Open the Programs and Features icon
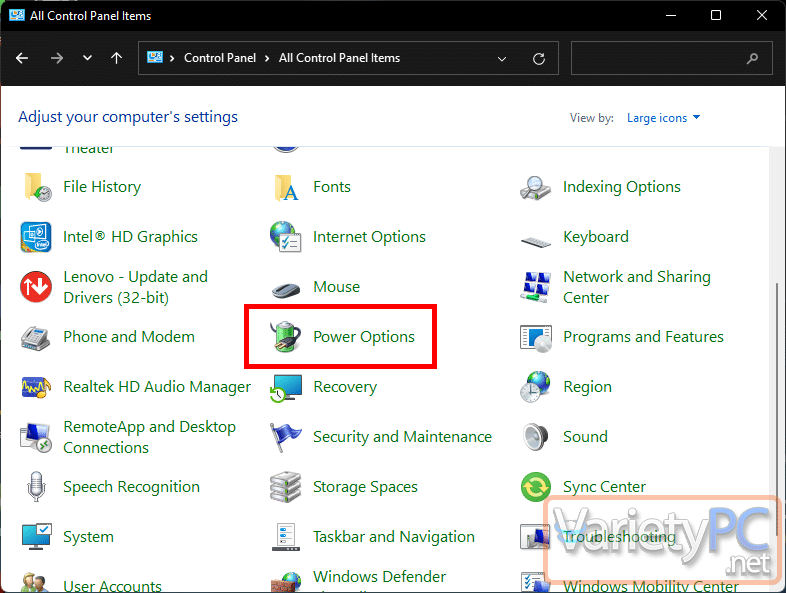786x593 pixels. (536, 338)
